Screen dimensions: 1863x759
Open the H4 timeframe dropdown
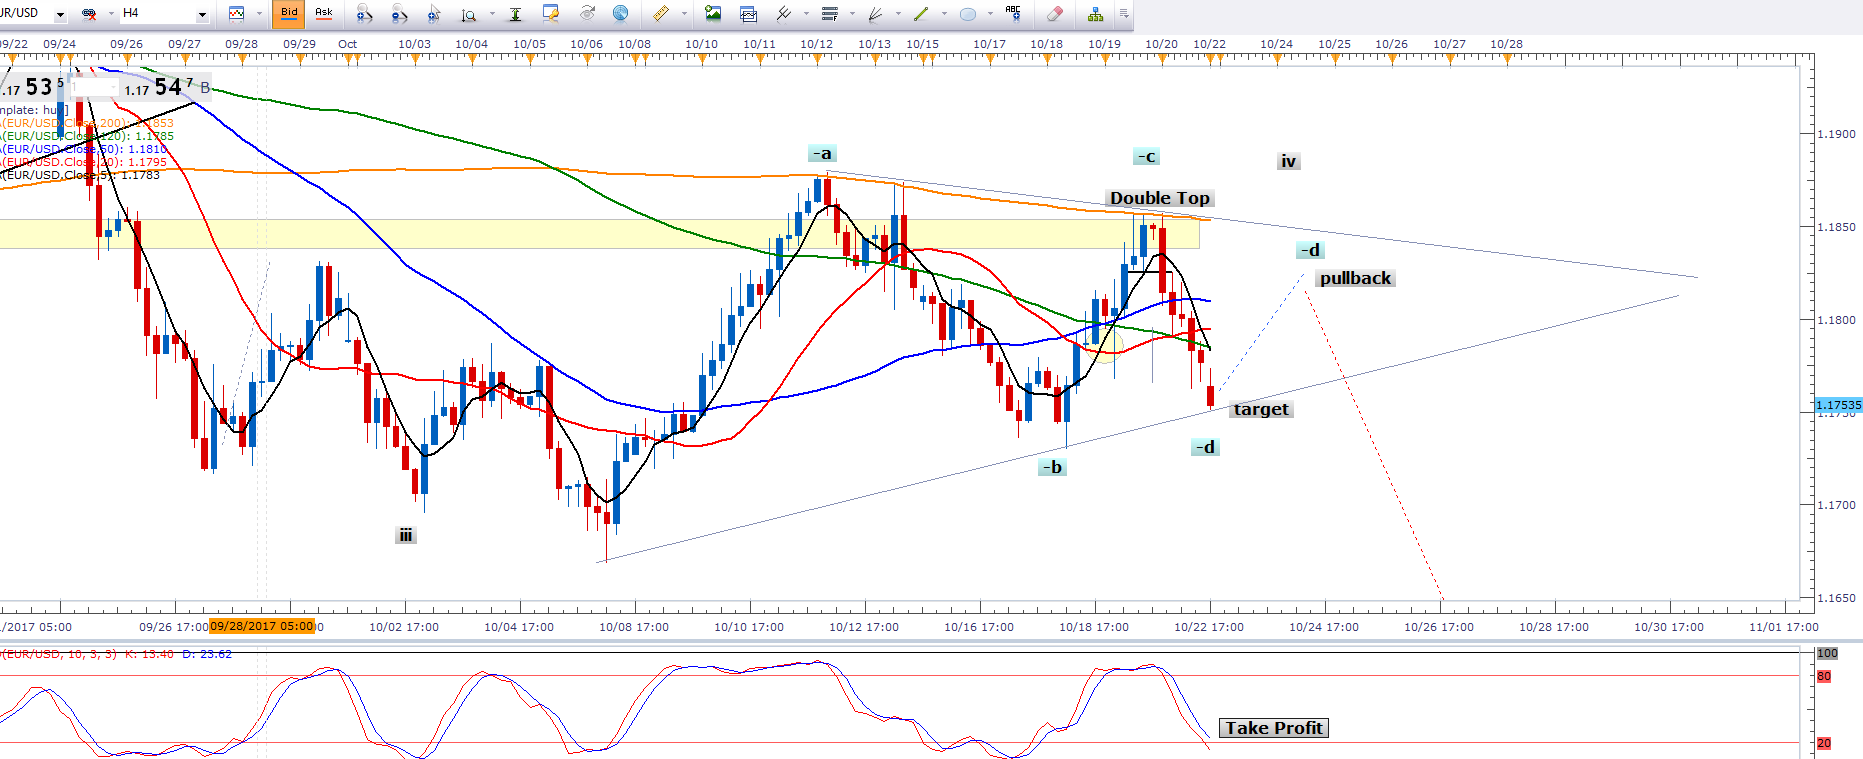coord(202,14)
